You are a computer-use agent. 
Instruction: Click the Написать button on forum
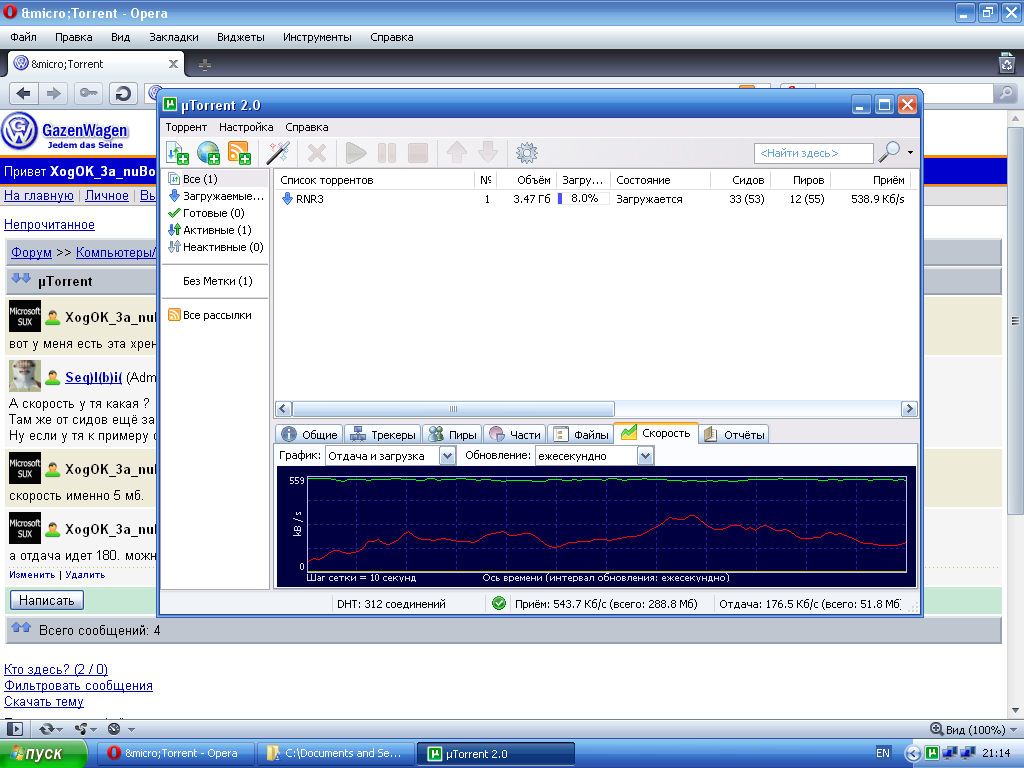[46, 600]
